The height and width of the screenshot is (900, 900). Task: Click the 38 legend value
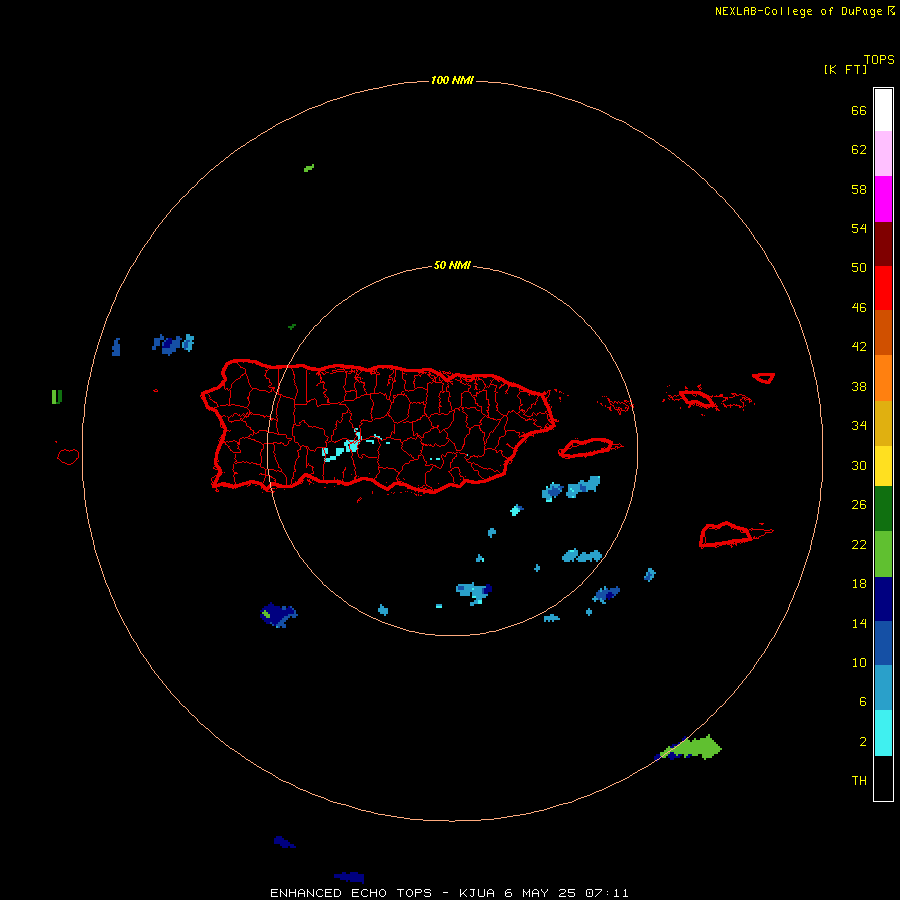[859, 387]
